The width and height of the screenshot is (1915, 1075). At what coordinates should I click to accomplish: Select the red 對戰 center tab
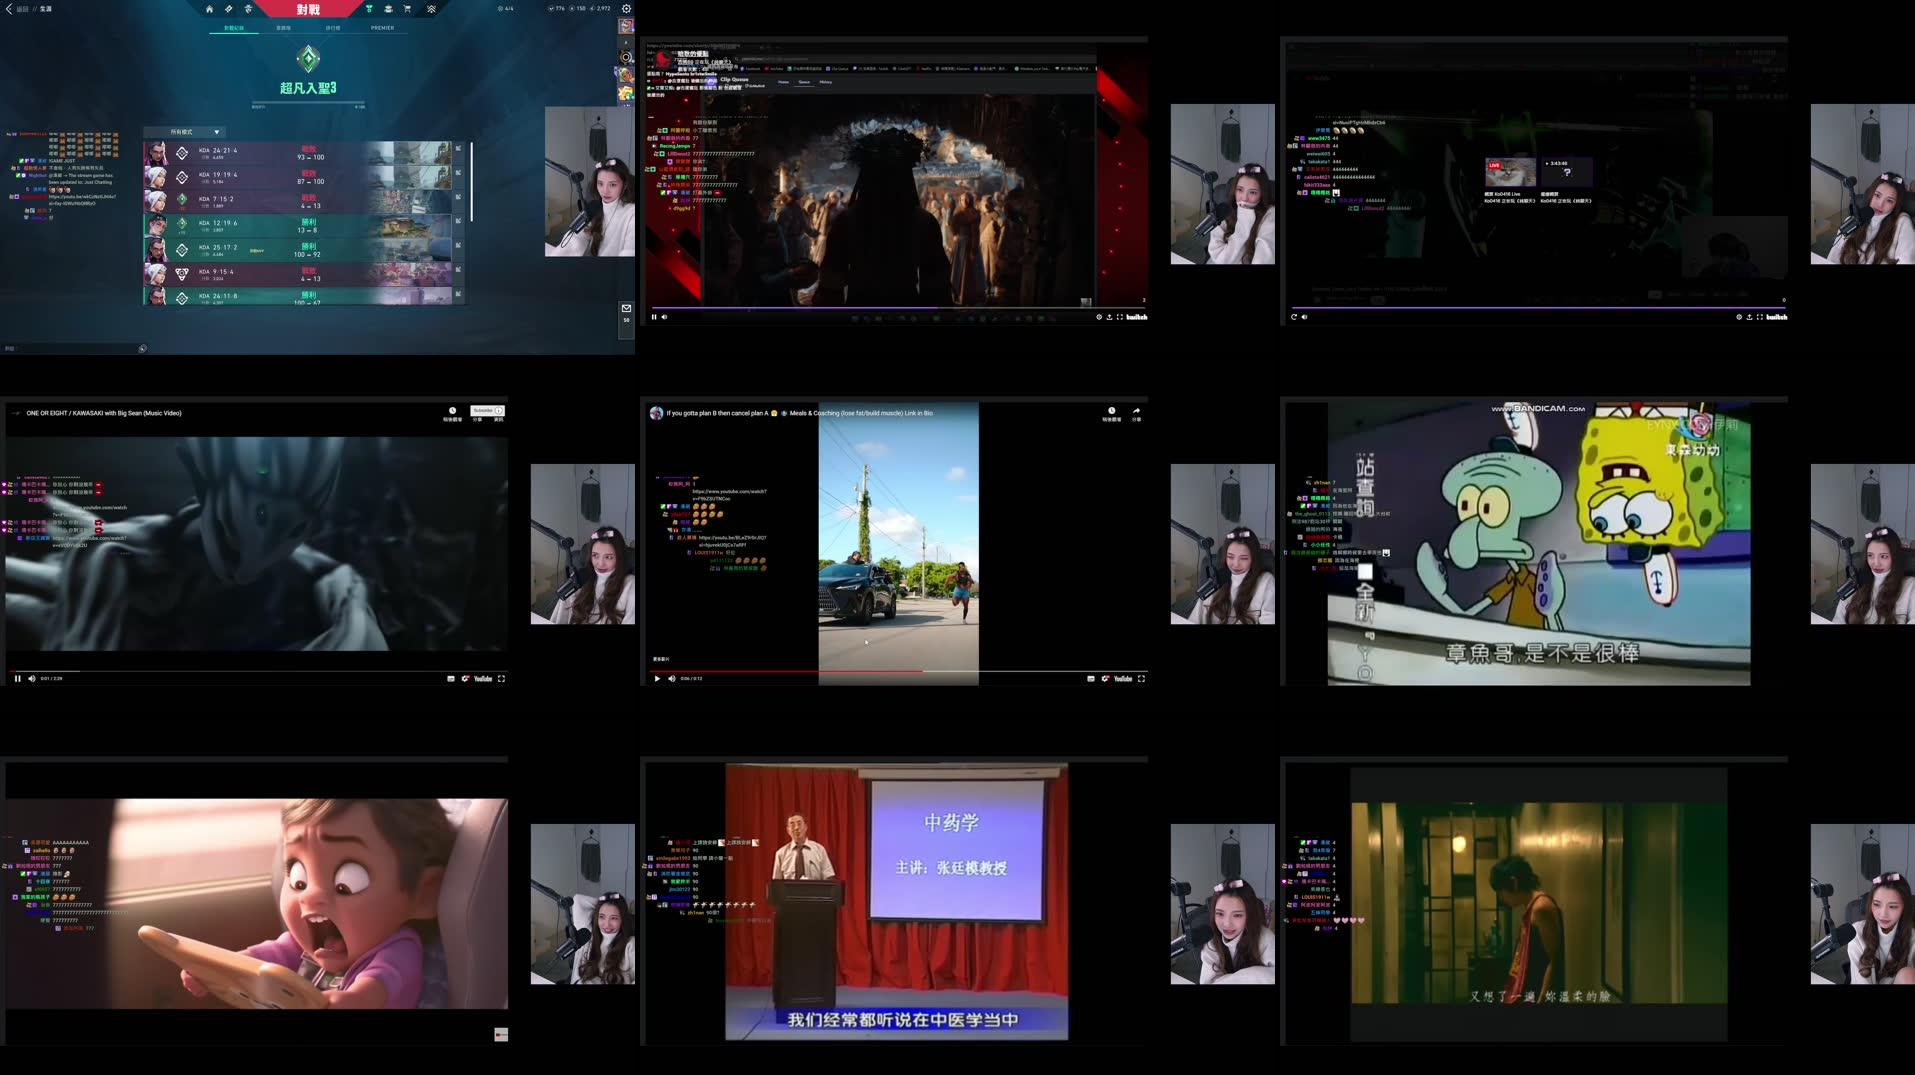coord(308,9)
